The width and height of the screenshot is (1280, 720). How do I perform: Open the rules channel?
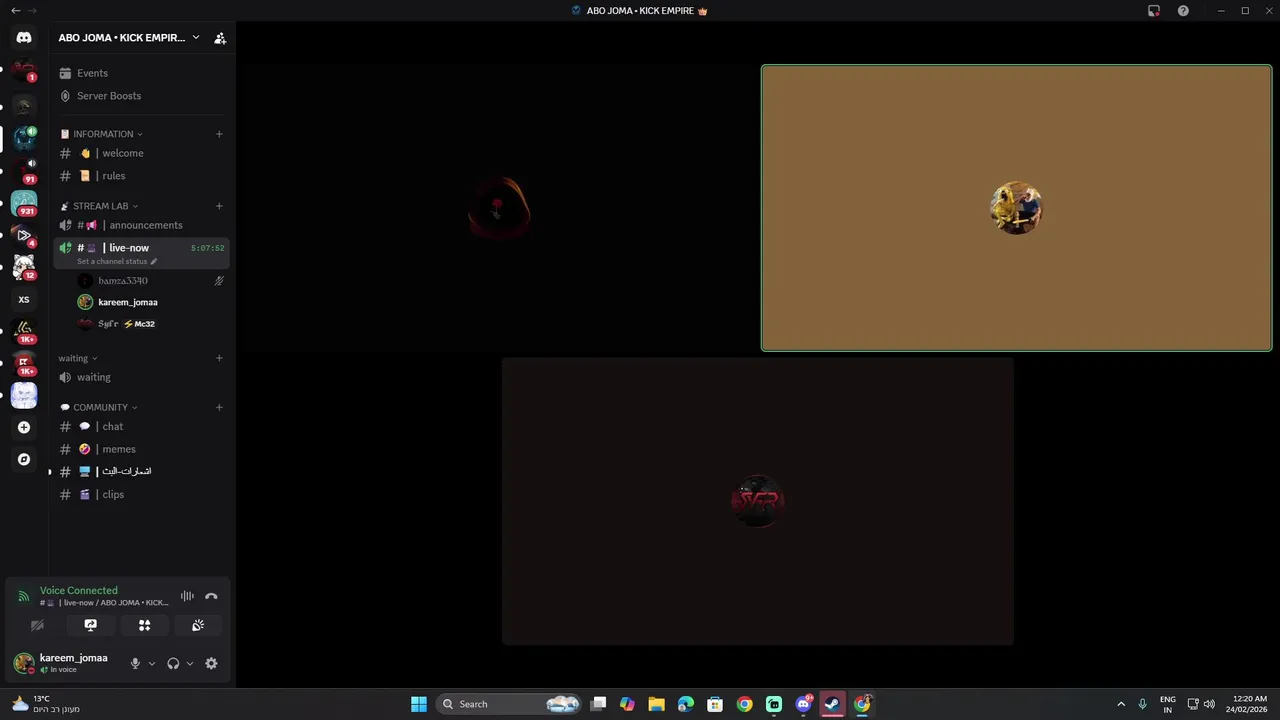(x=141, y=176)
